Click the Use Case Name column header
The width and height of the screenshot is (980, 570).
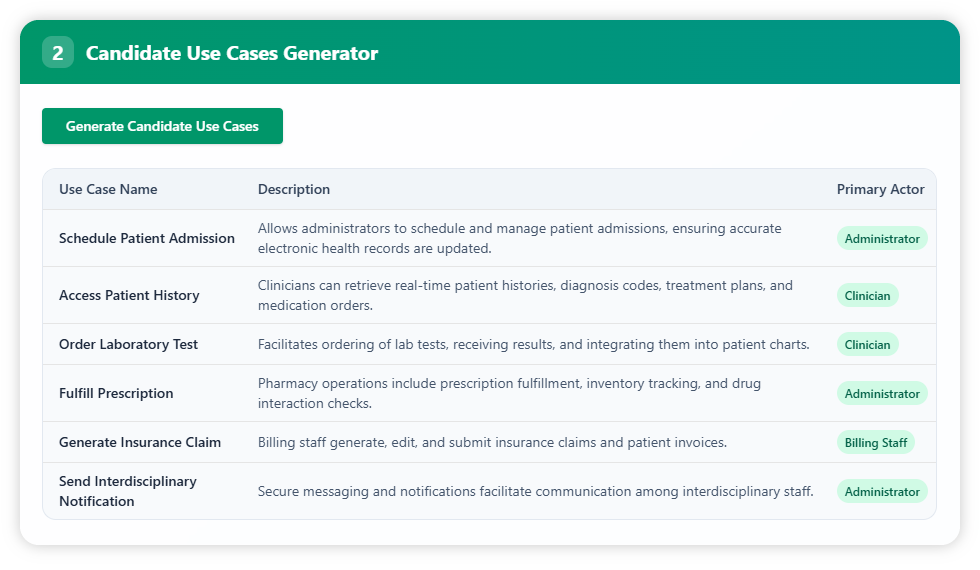point(108,189)
